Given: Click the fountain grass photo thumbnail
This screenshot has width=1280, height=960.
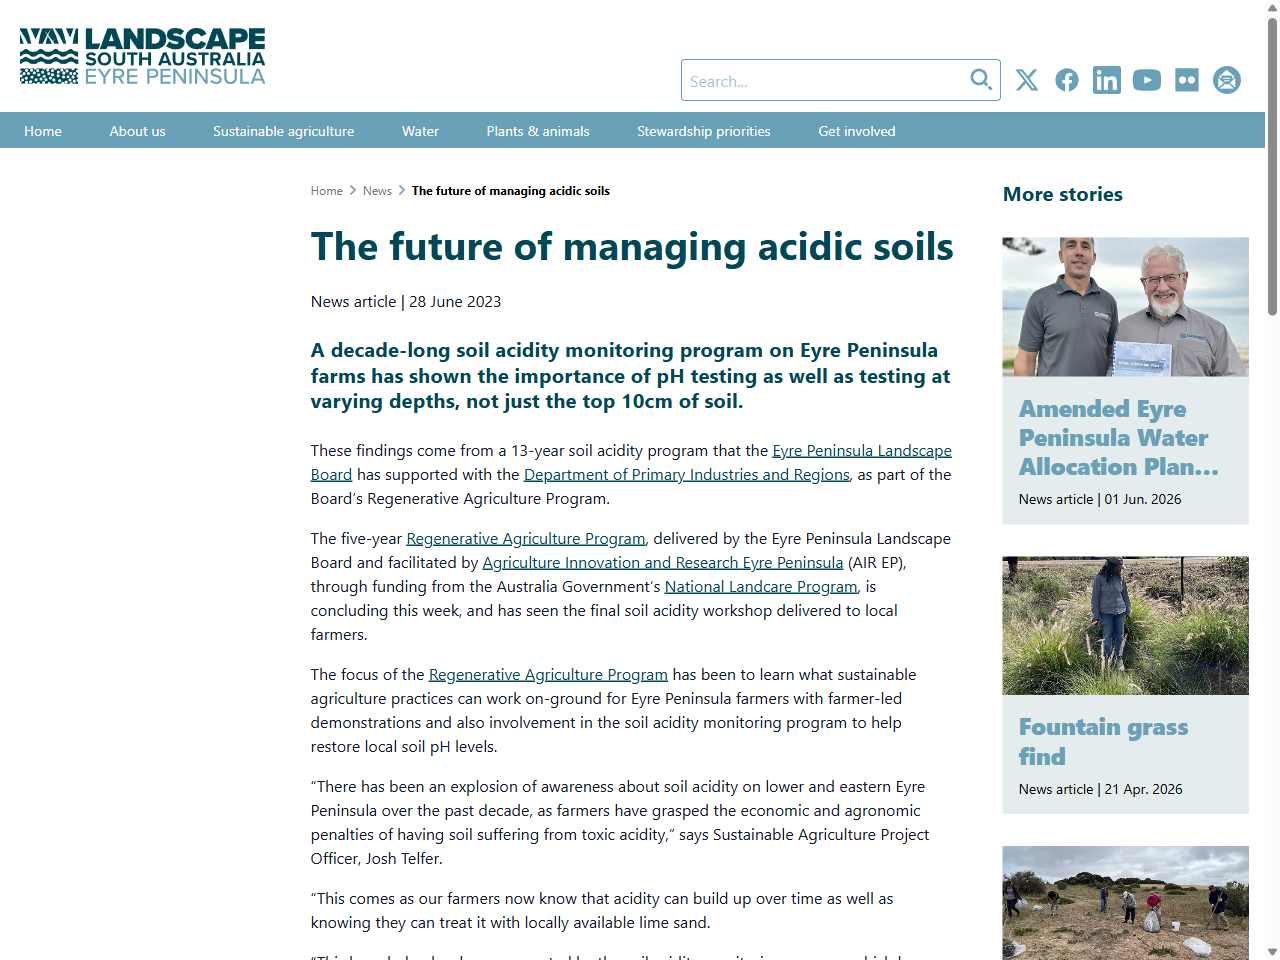Looking at the screenshot, I should click(x=1126, y=626).
